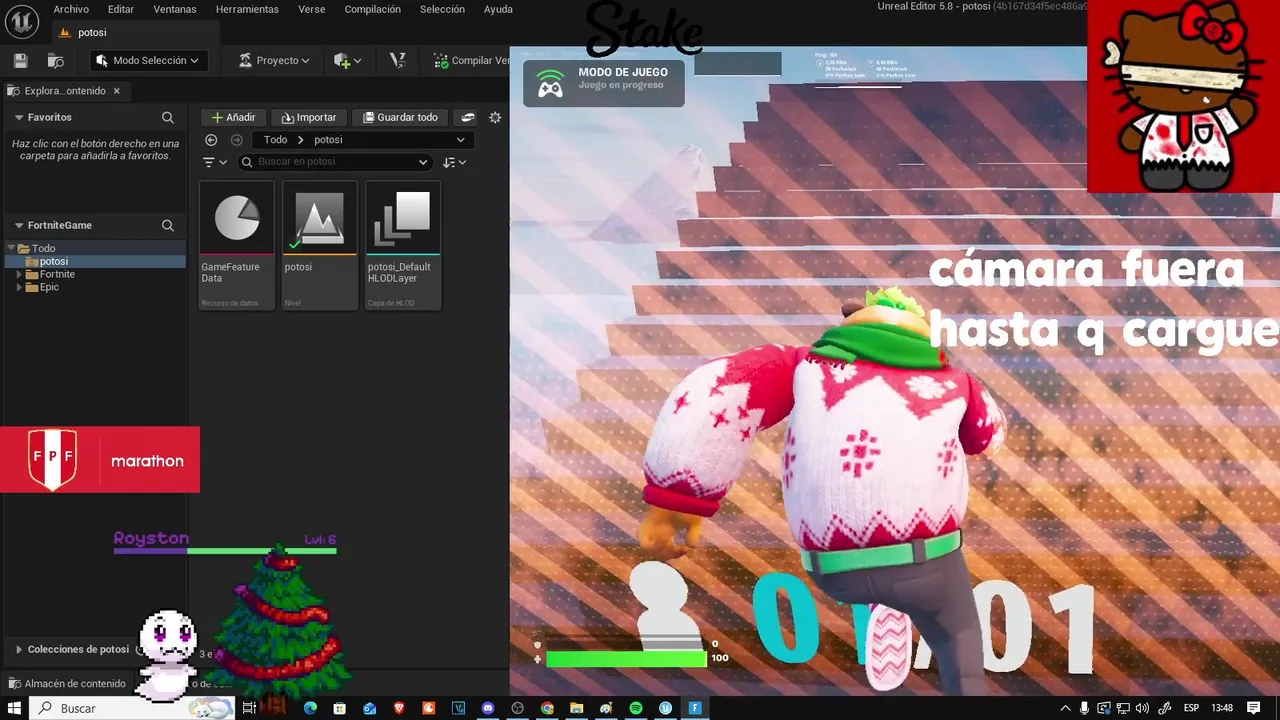This screenshot has width=1280, height=720.
Task: Click the FortniteGame search magnifier icon
Action: pyautogui.click(x=168, y=226)
